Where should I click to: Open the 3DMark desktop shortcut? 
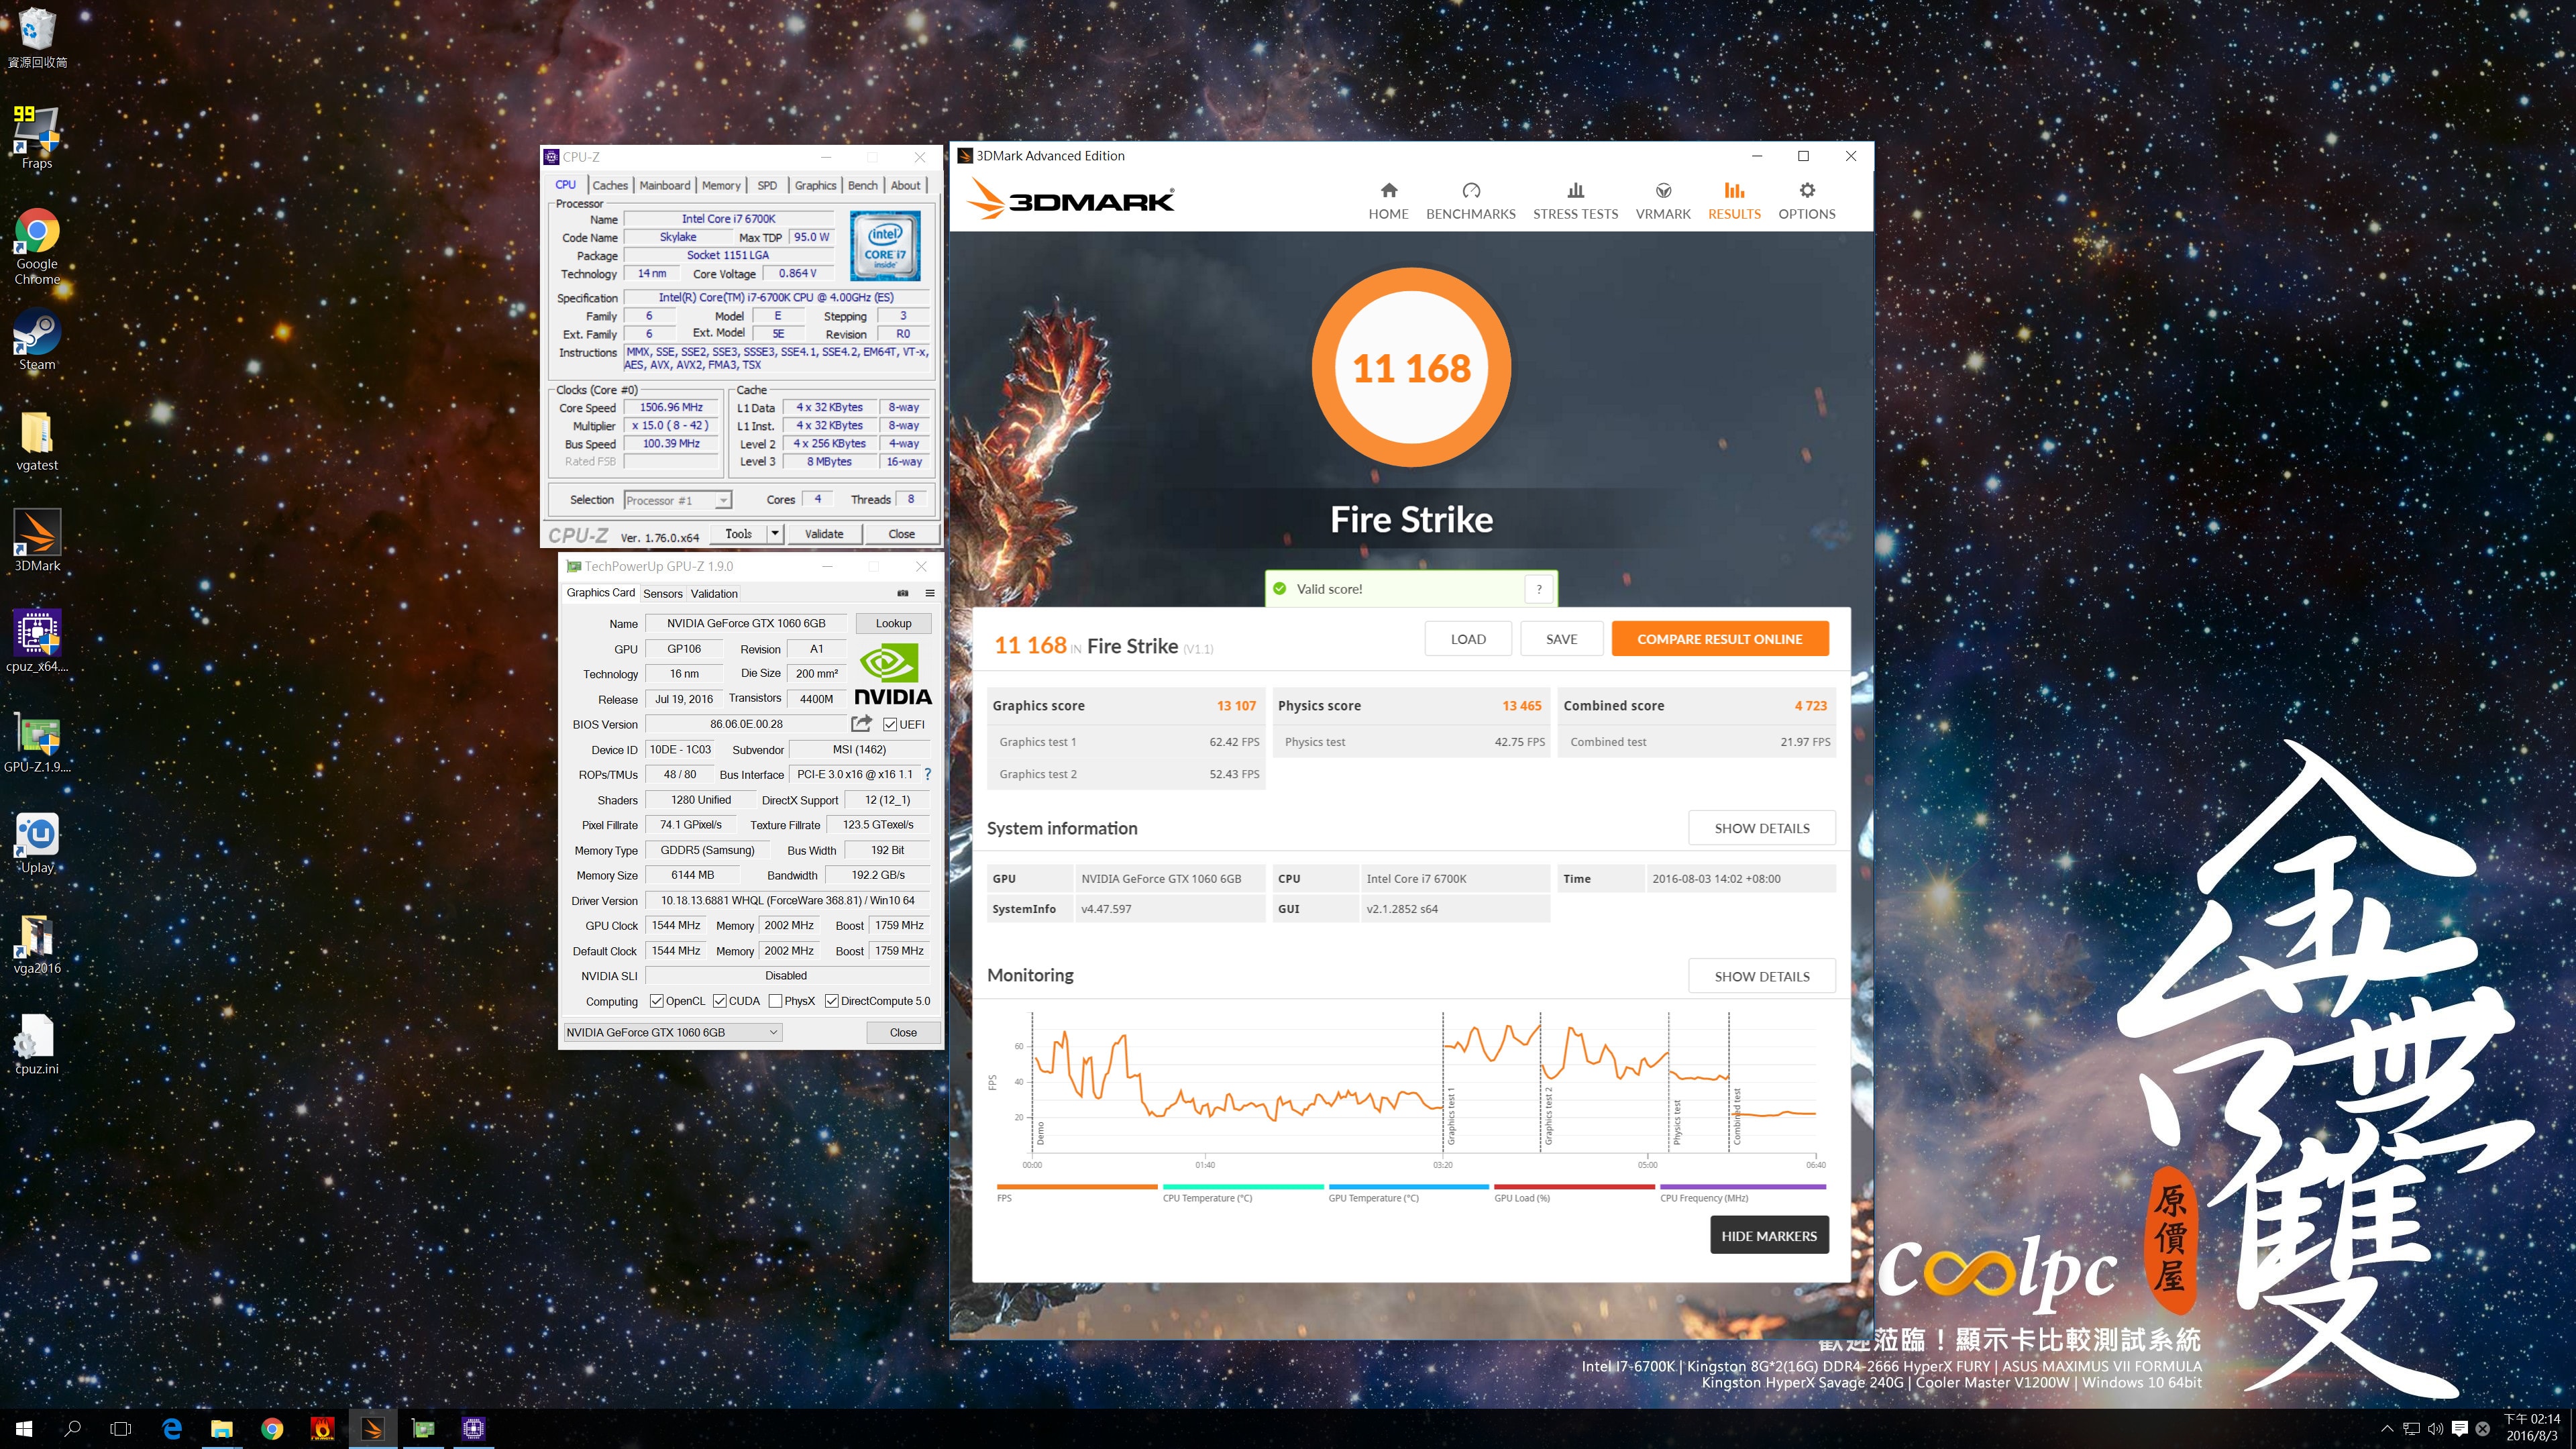click(37, 541)
